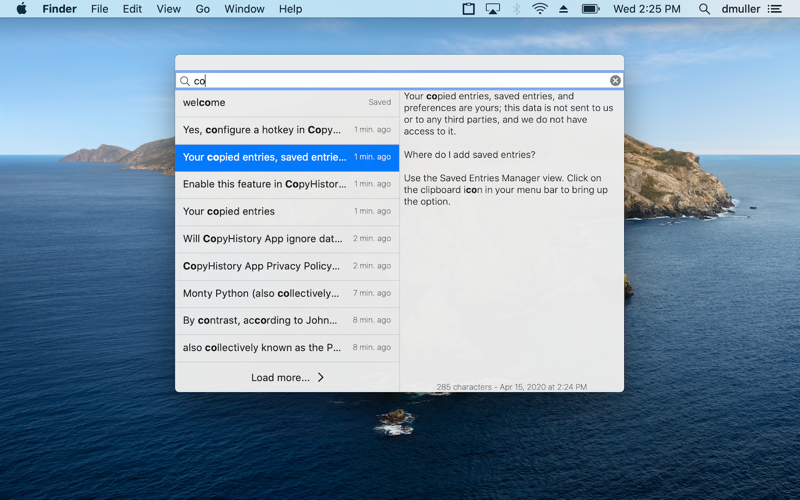
Task: Click the Wed 2:25 PM clock
Action: (646, 9)
